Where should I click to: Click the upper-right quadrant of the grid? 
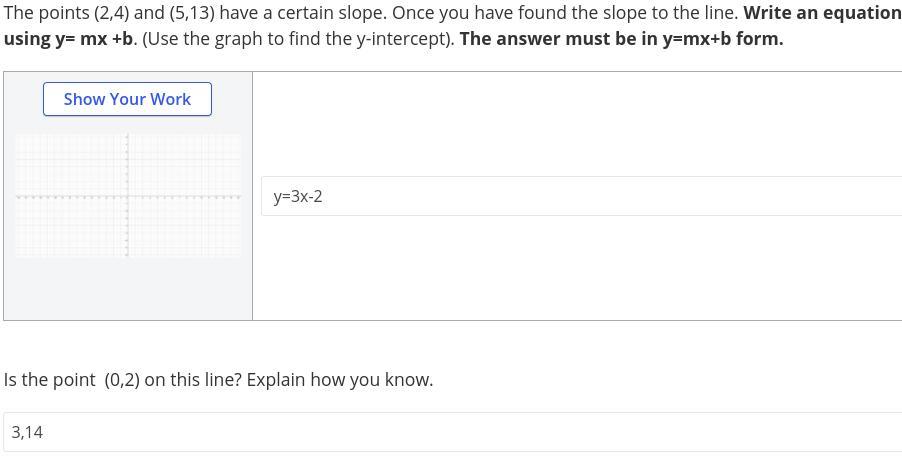point(185,165)
